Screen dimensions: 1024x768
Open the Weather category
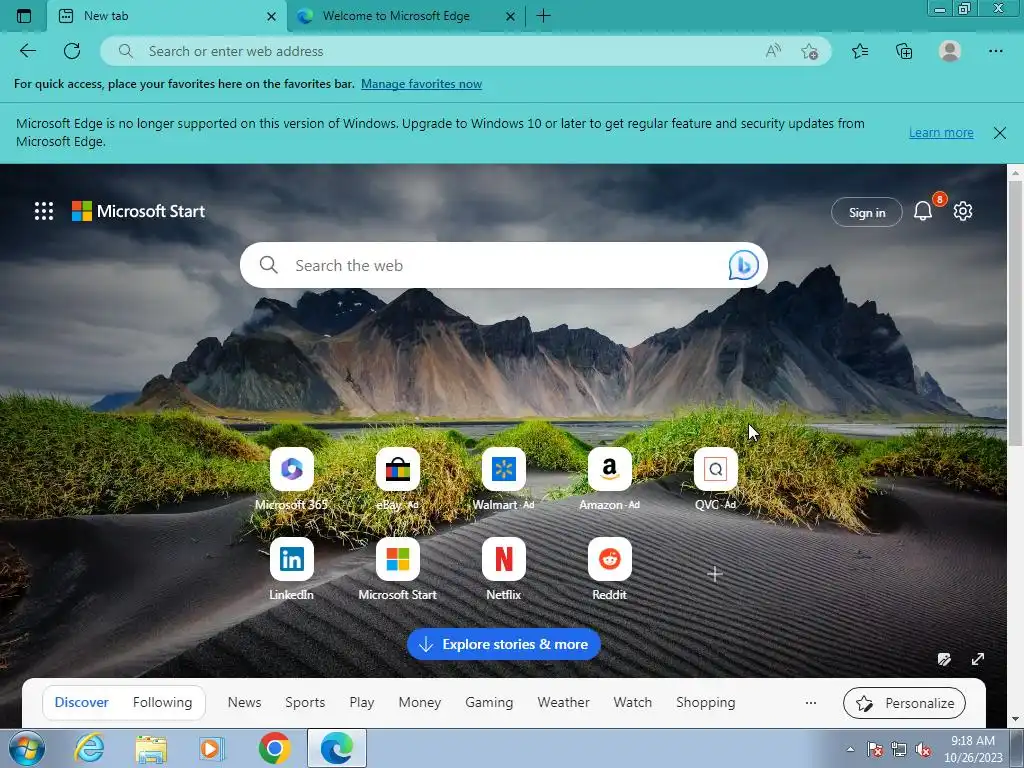click(x=564, y=703)
